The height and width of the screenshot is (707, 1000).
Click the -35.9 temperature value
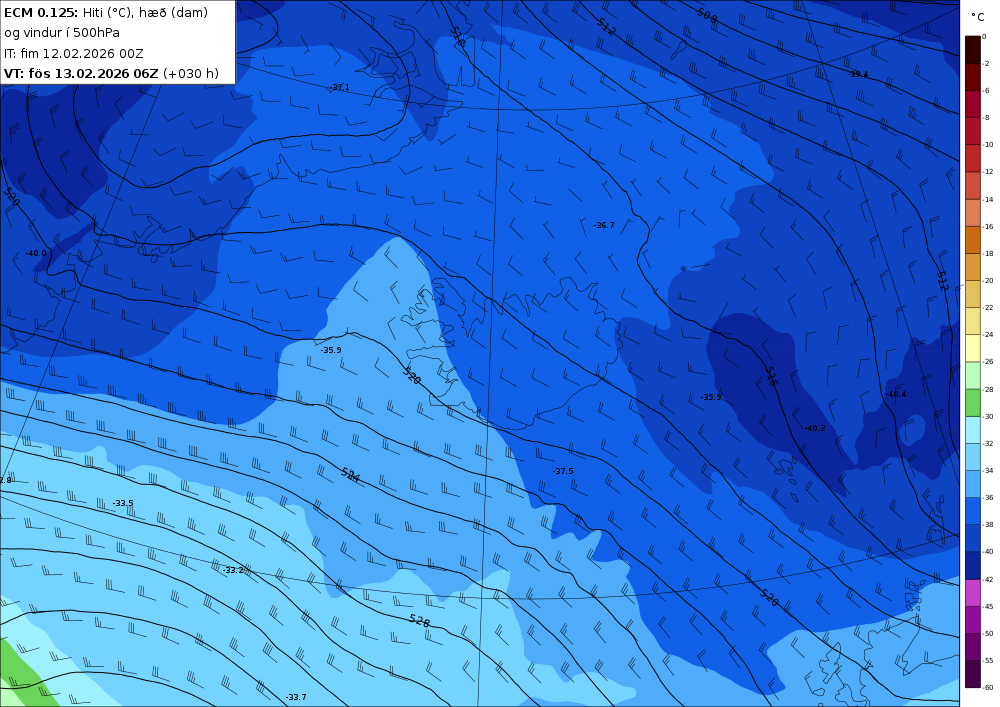[331, 350]
